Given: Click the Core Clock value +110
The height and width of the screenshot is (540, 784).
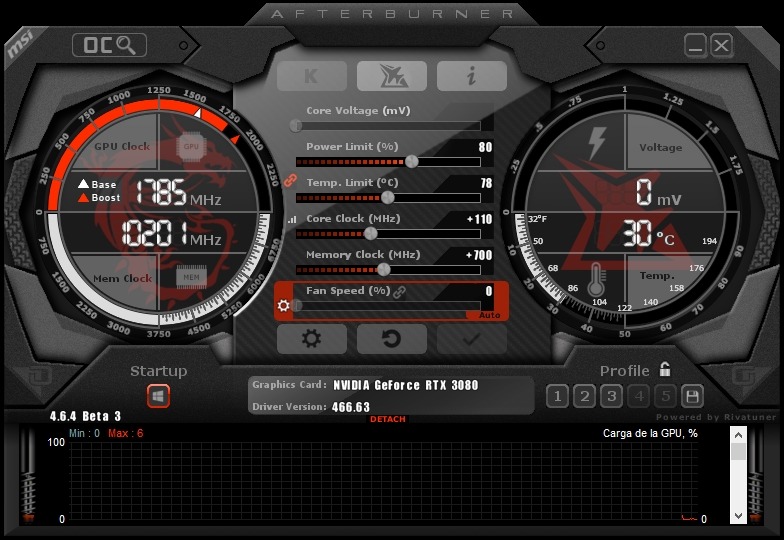Looking at the screenshot, I should [480, 219].
